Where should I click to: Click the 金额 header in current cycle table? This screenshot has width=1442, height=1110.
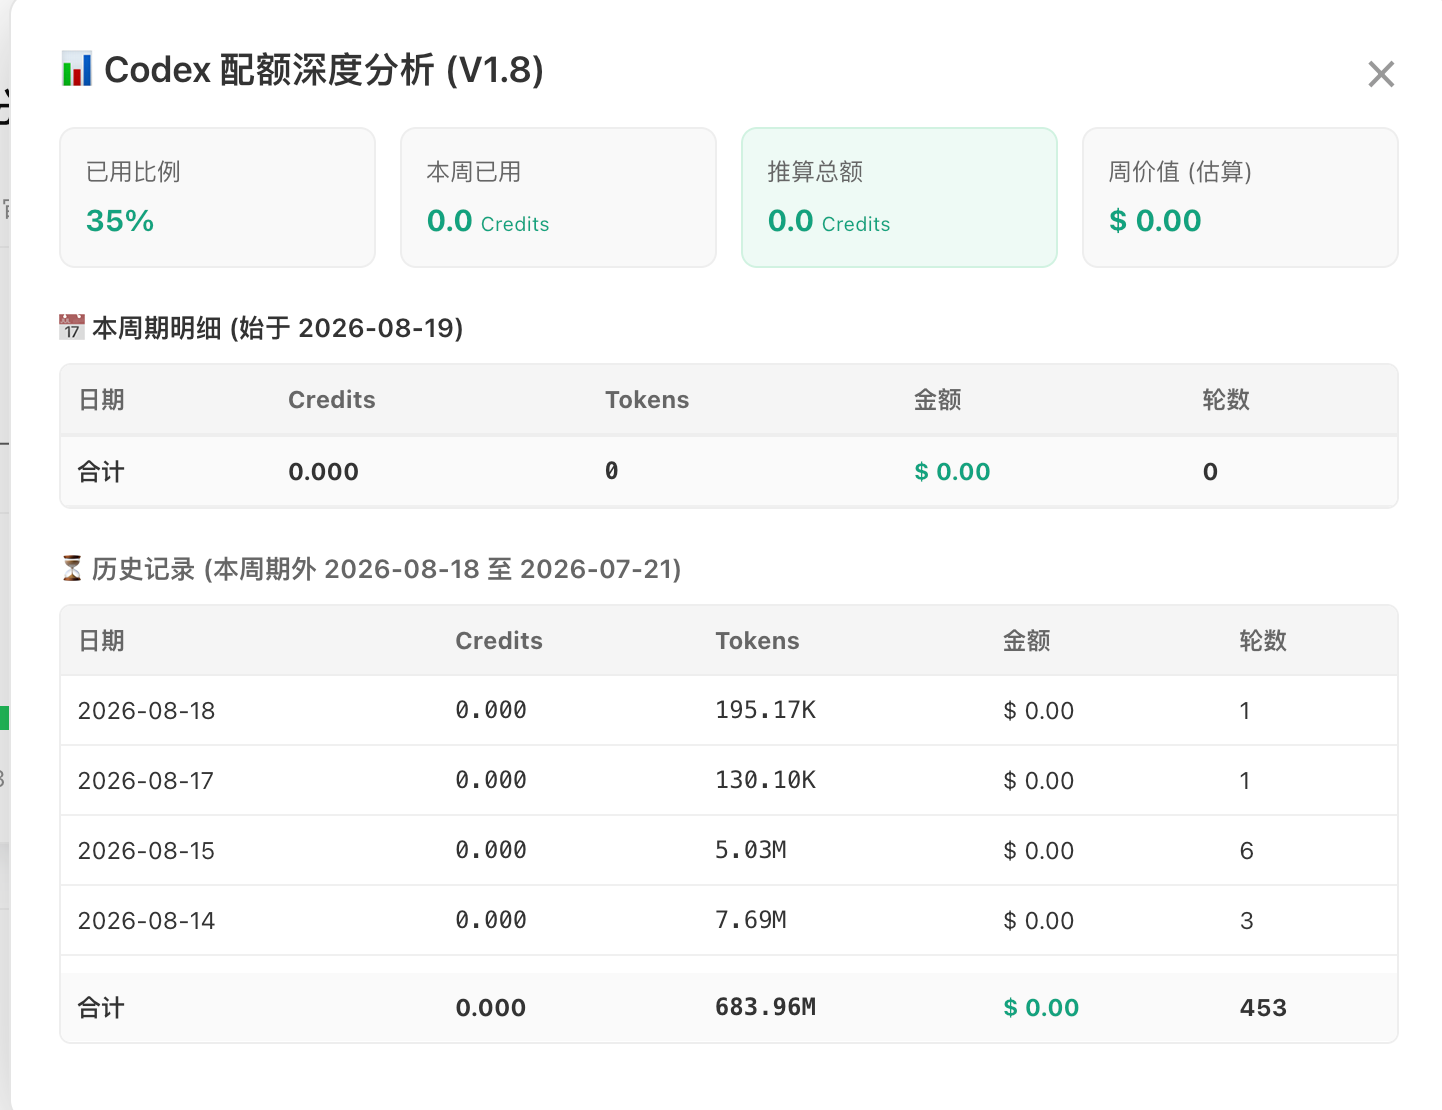[938, 400]
